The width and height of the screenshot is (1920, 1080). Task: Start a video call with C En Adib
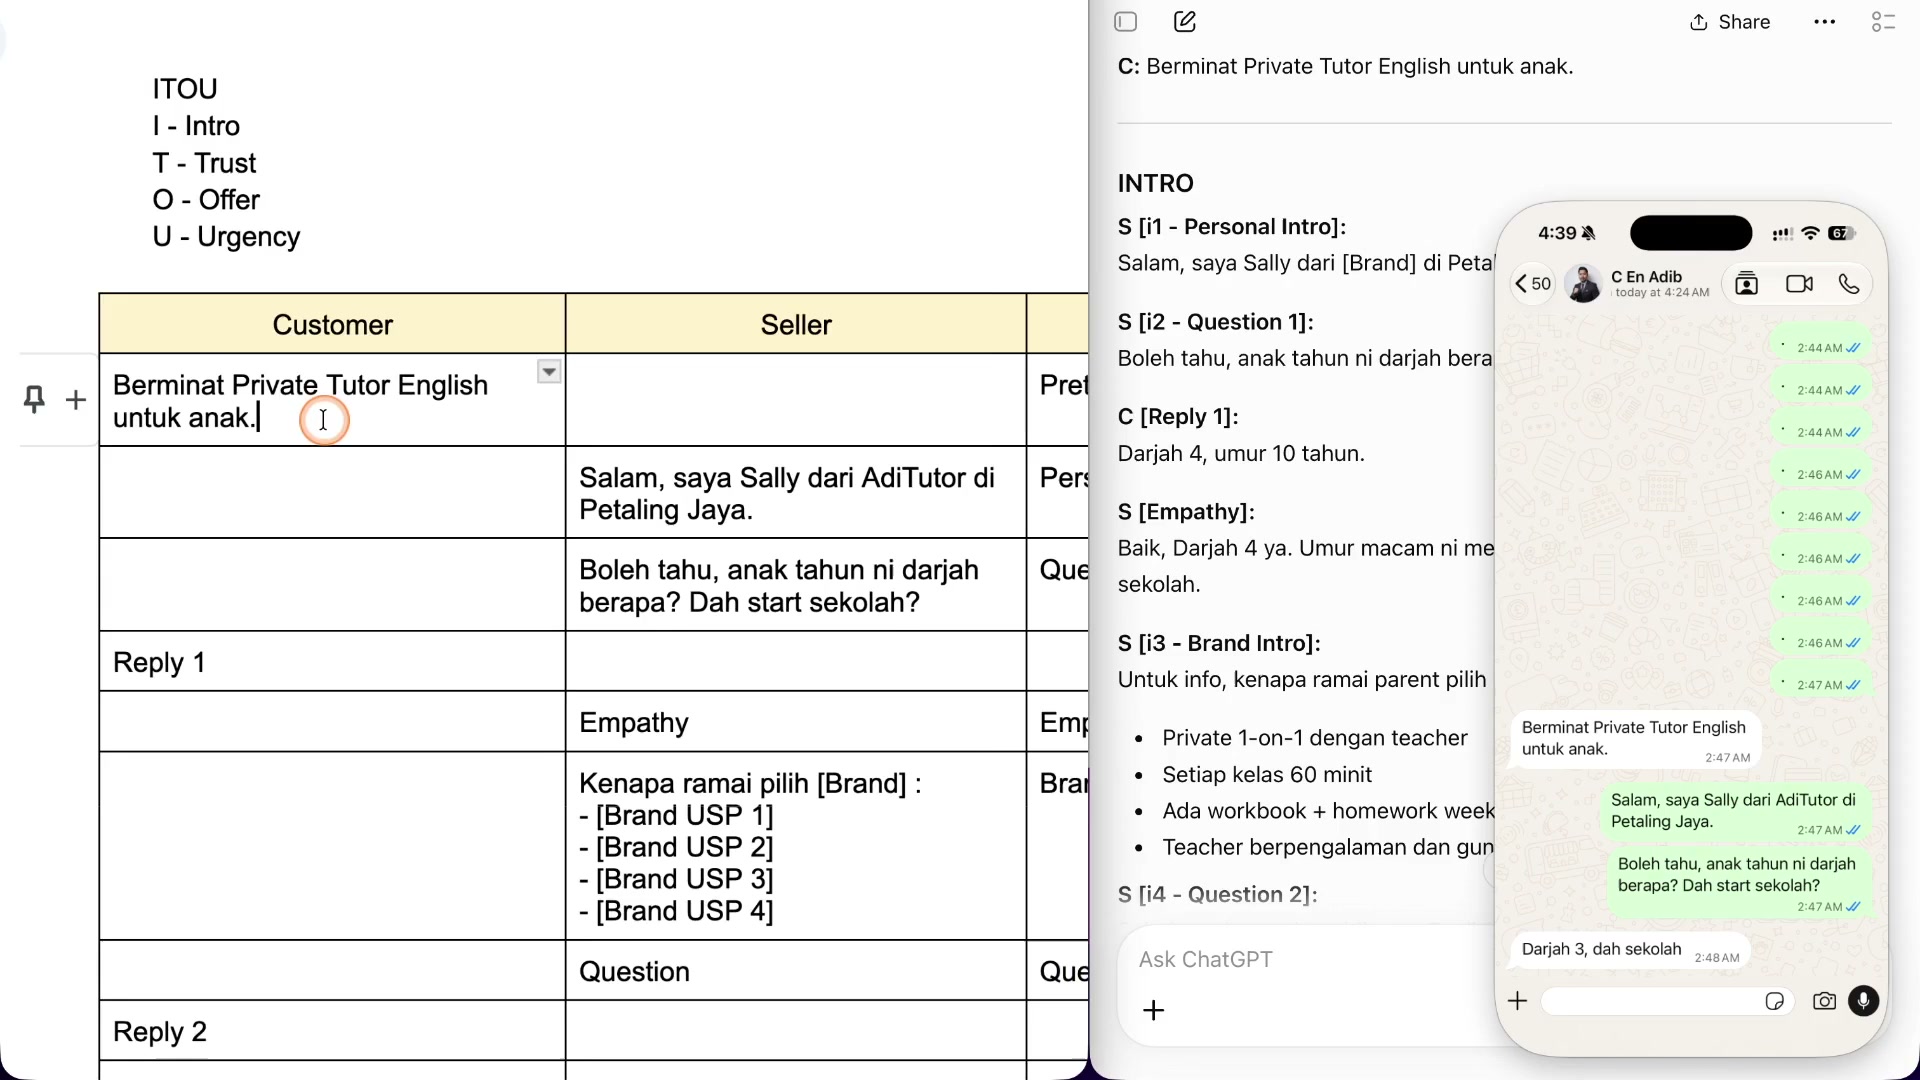coord(1799,284)
